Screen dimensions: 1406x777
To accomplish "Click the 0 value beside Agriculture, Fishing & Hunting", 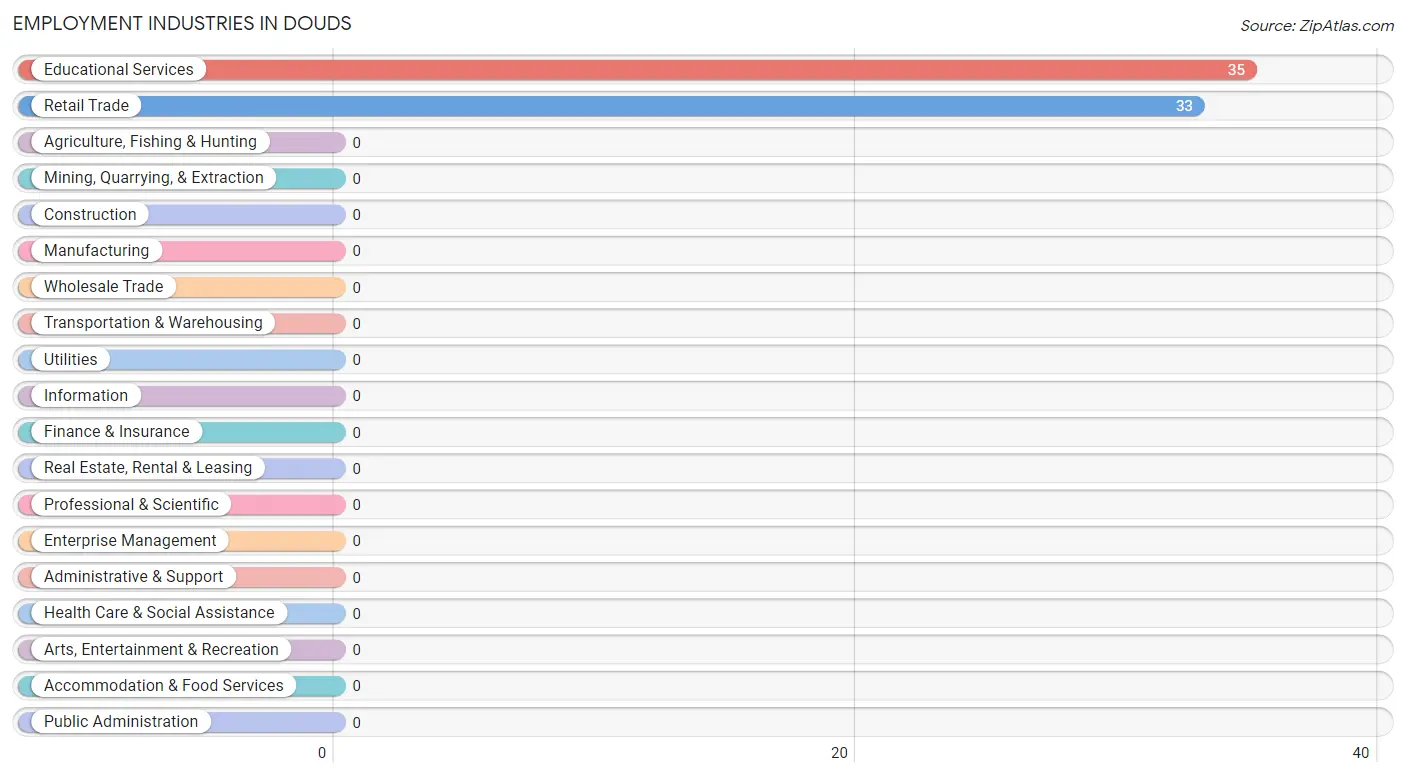I will click(x=356, y=143).
